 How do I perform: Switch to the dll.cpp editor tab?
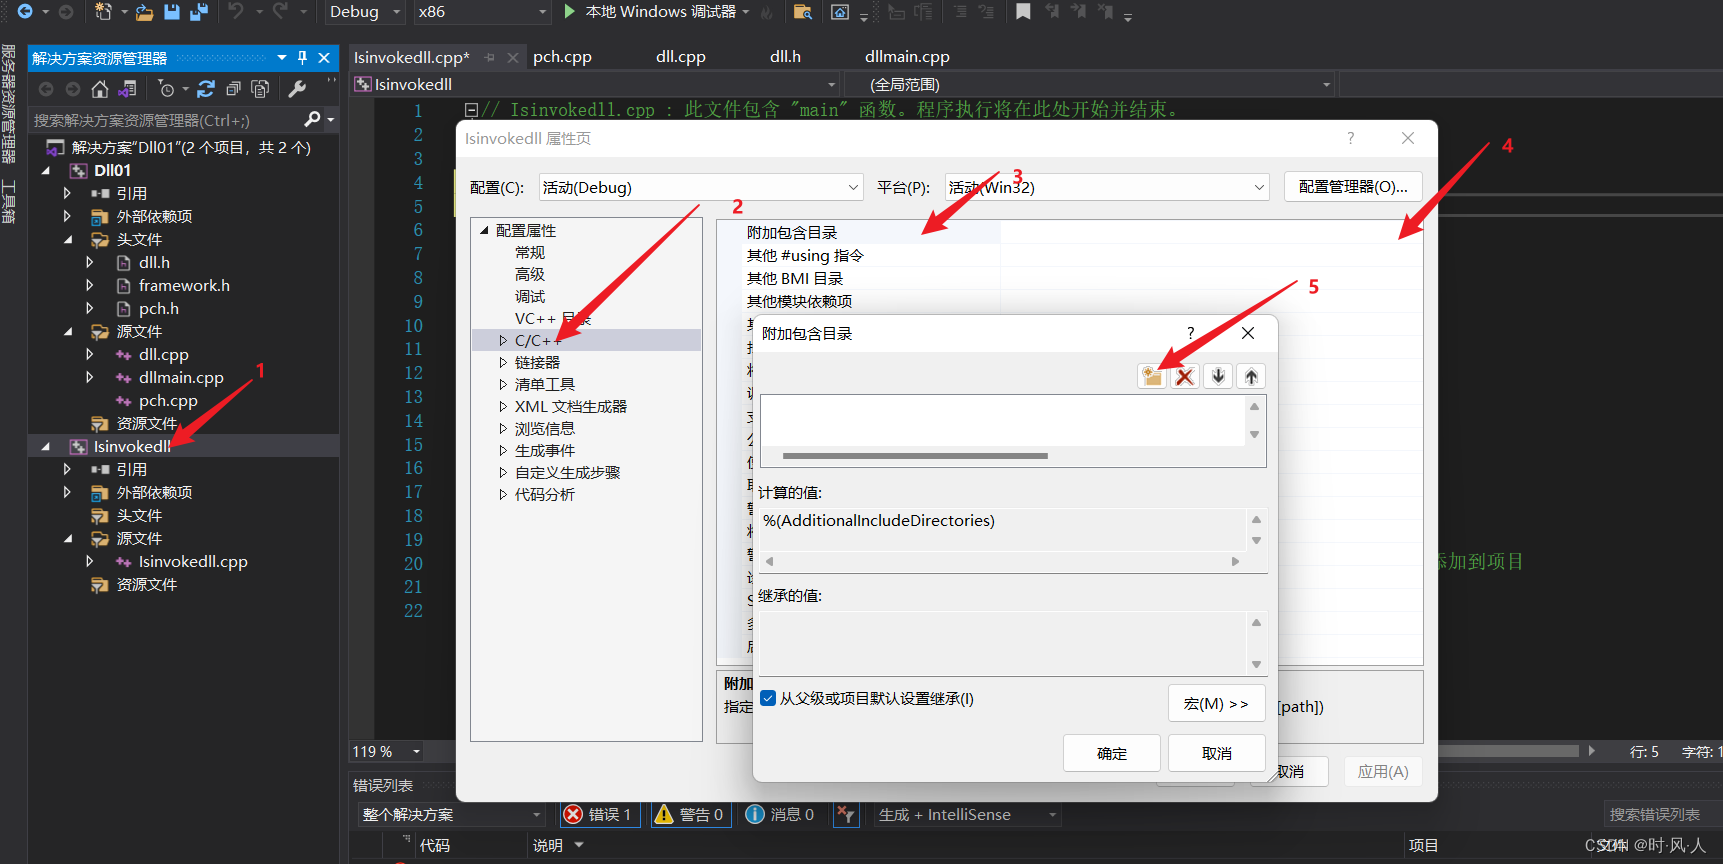tap(681, 57)
